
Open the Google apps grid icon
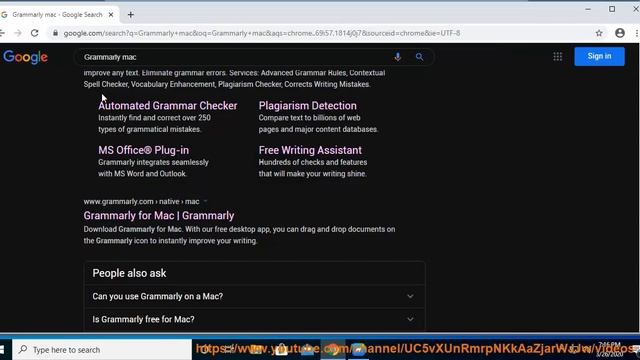pyautogui.click(x=558, y=57)
